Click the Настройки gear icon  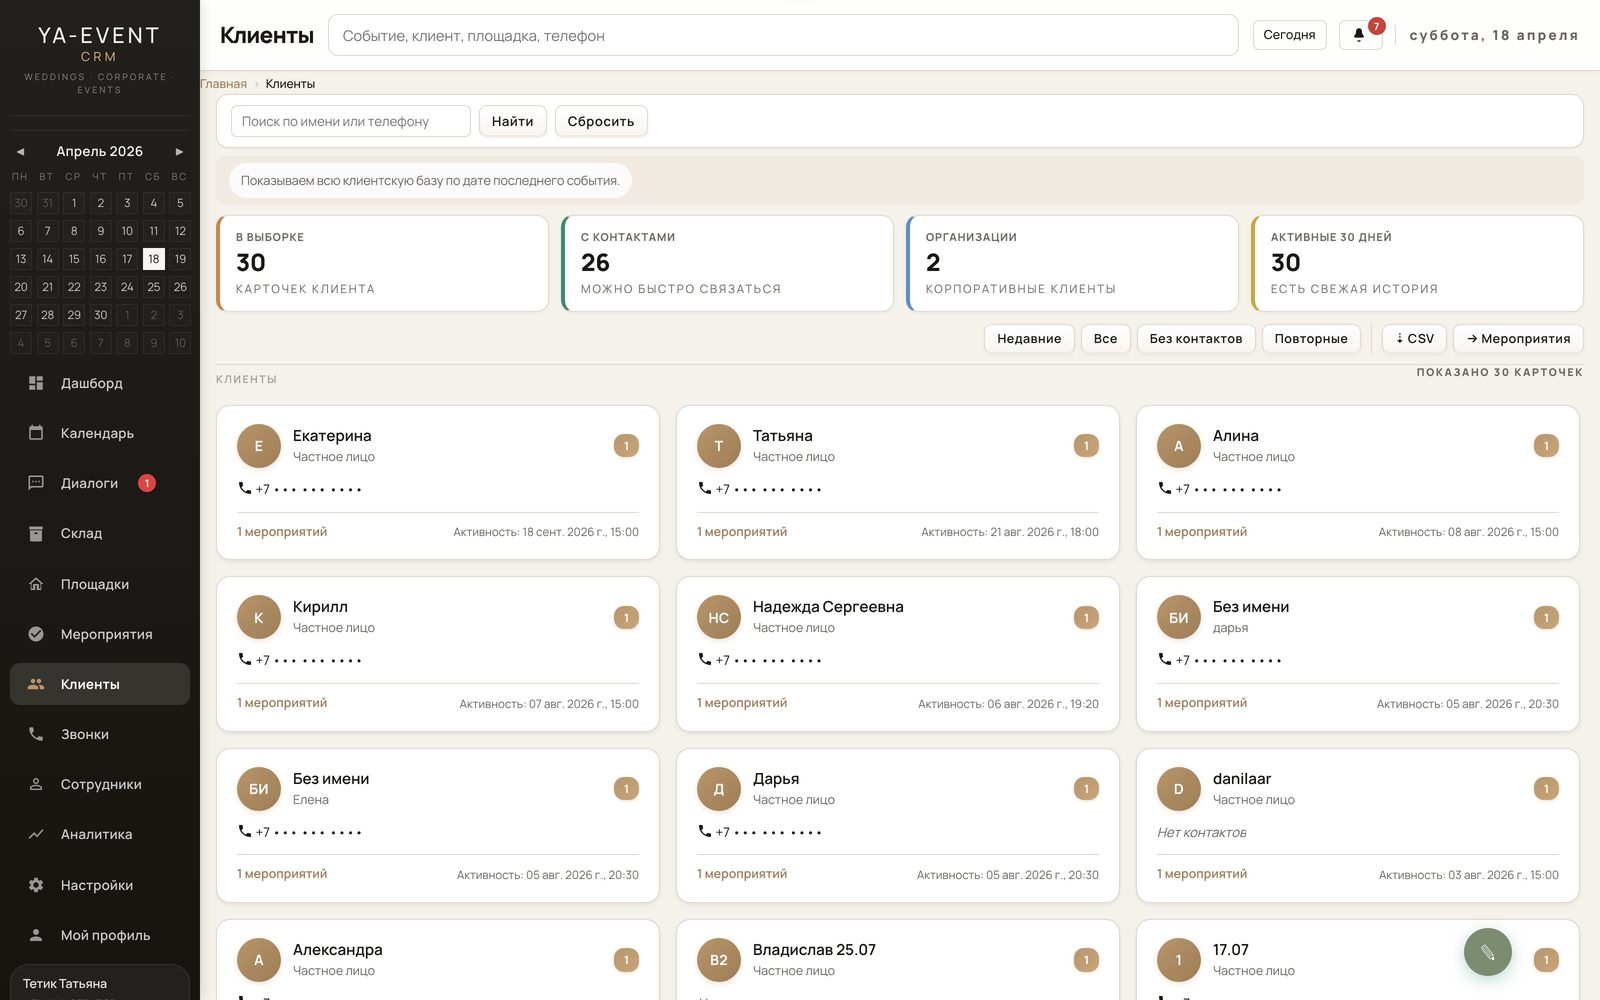(36, 885)
